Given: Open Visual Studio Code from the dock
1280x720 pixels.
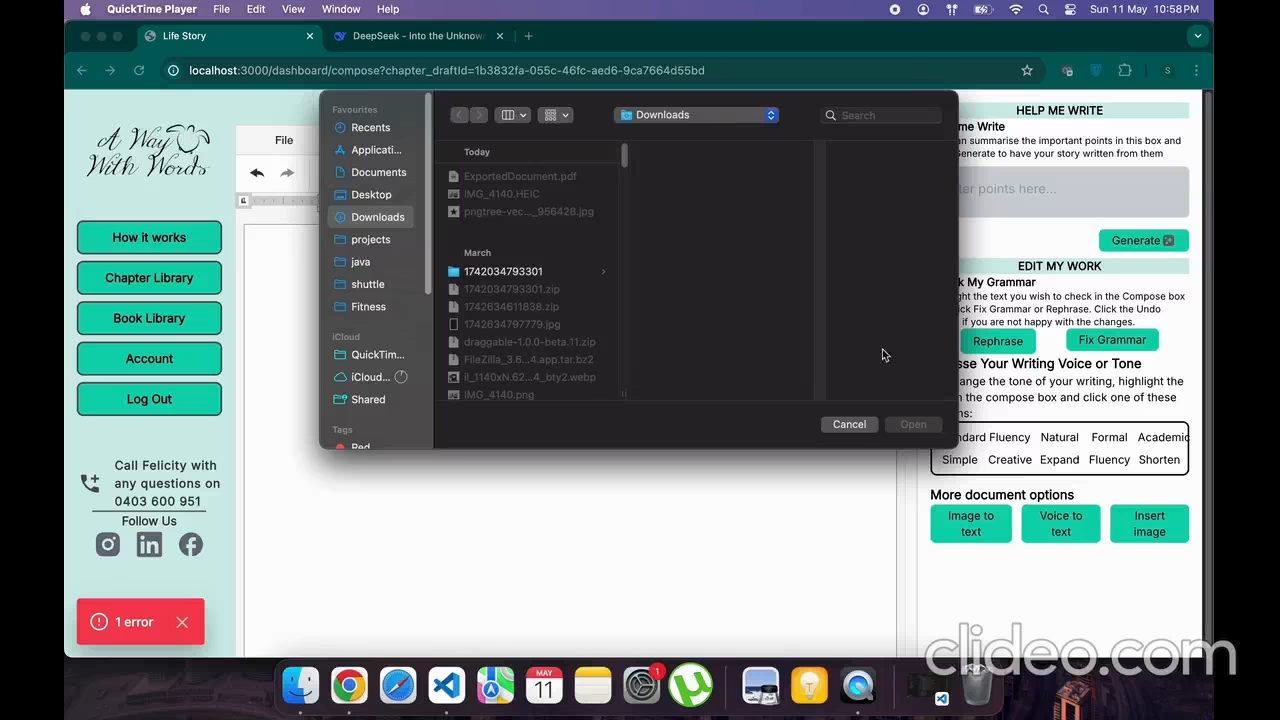Looking at the screenshot, I should 446,686.
